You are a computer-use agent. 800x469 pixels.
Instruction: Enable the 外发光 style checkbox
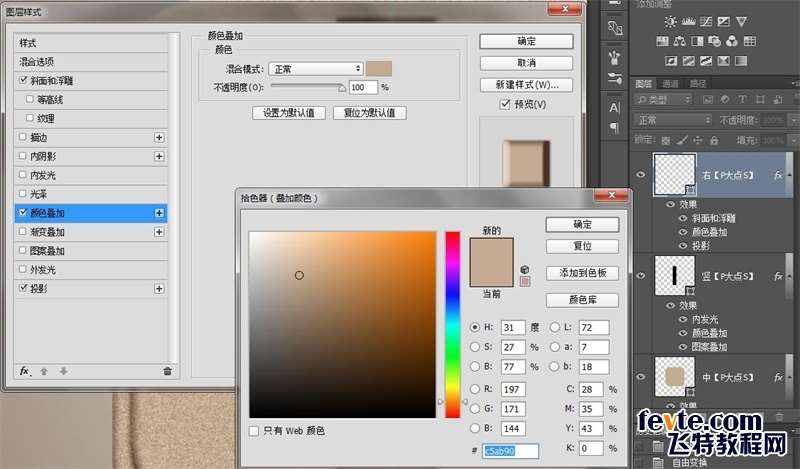(22, 269)
